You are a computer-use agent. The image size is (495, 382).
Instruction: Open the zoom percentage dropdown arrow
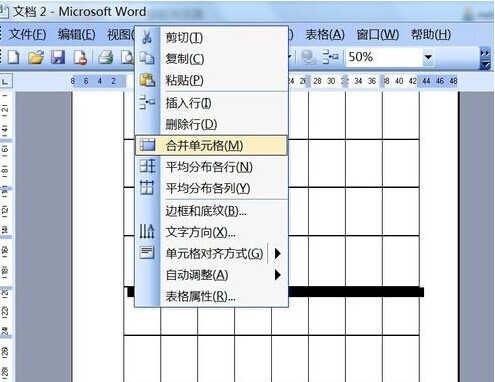[x=428, y=57]
